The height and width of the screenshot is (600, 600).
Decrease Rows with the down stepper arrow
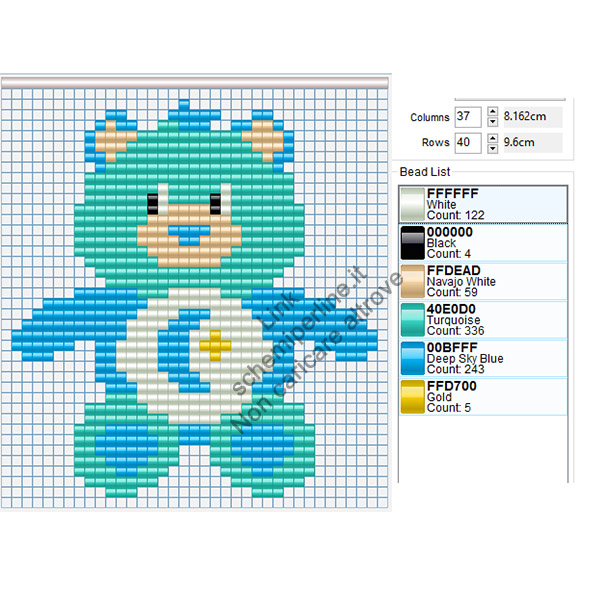click(x=492, y=148)
